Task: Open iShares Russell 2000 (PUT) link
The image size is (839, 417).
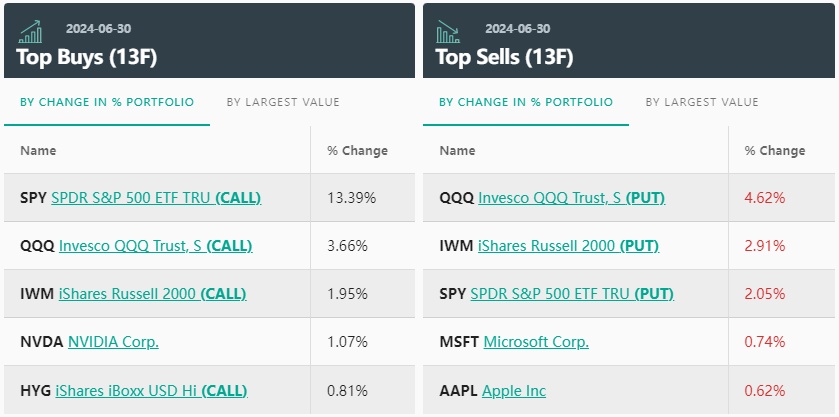Action: [x=569, y=246]
